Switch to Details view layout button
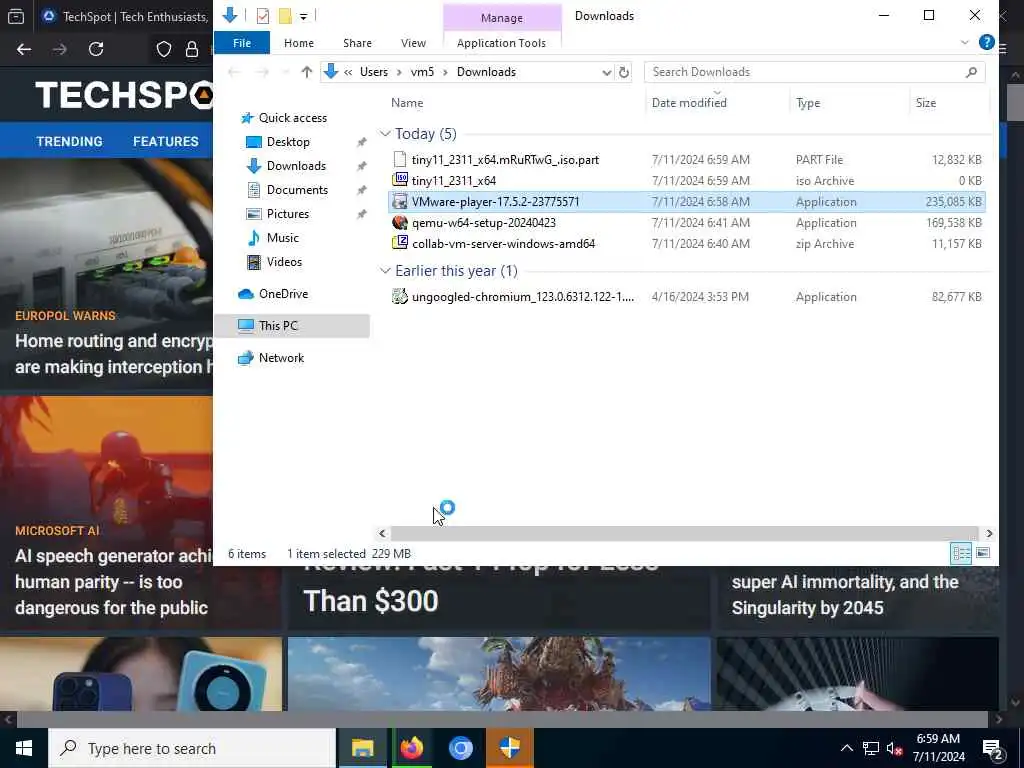 961,554
